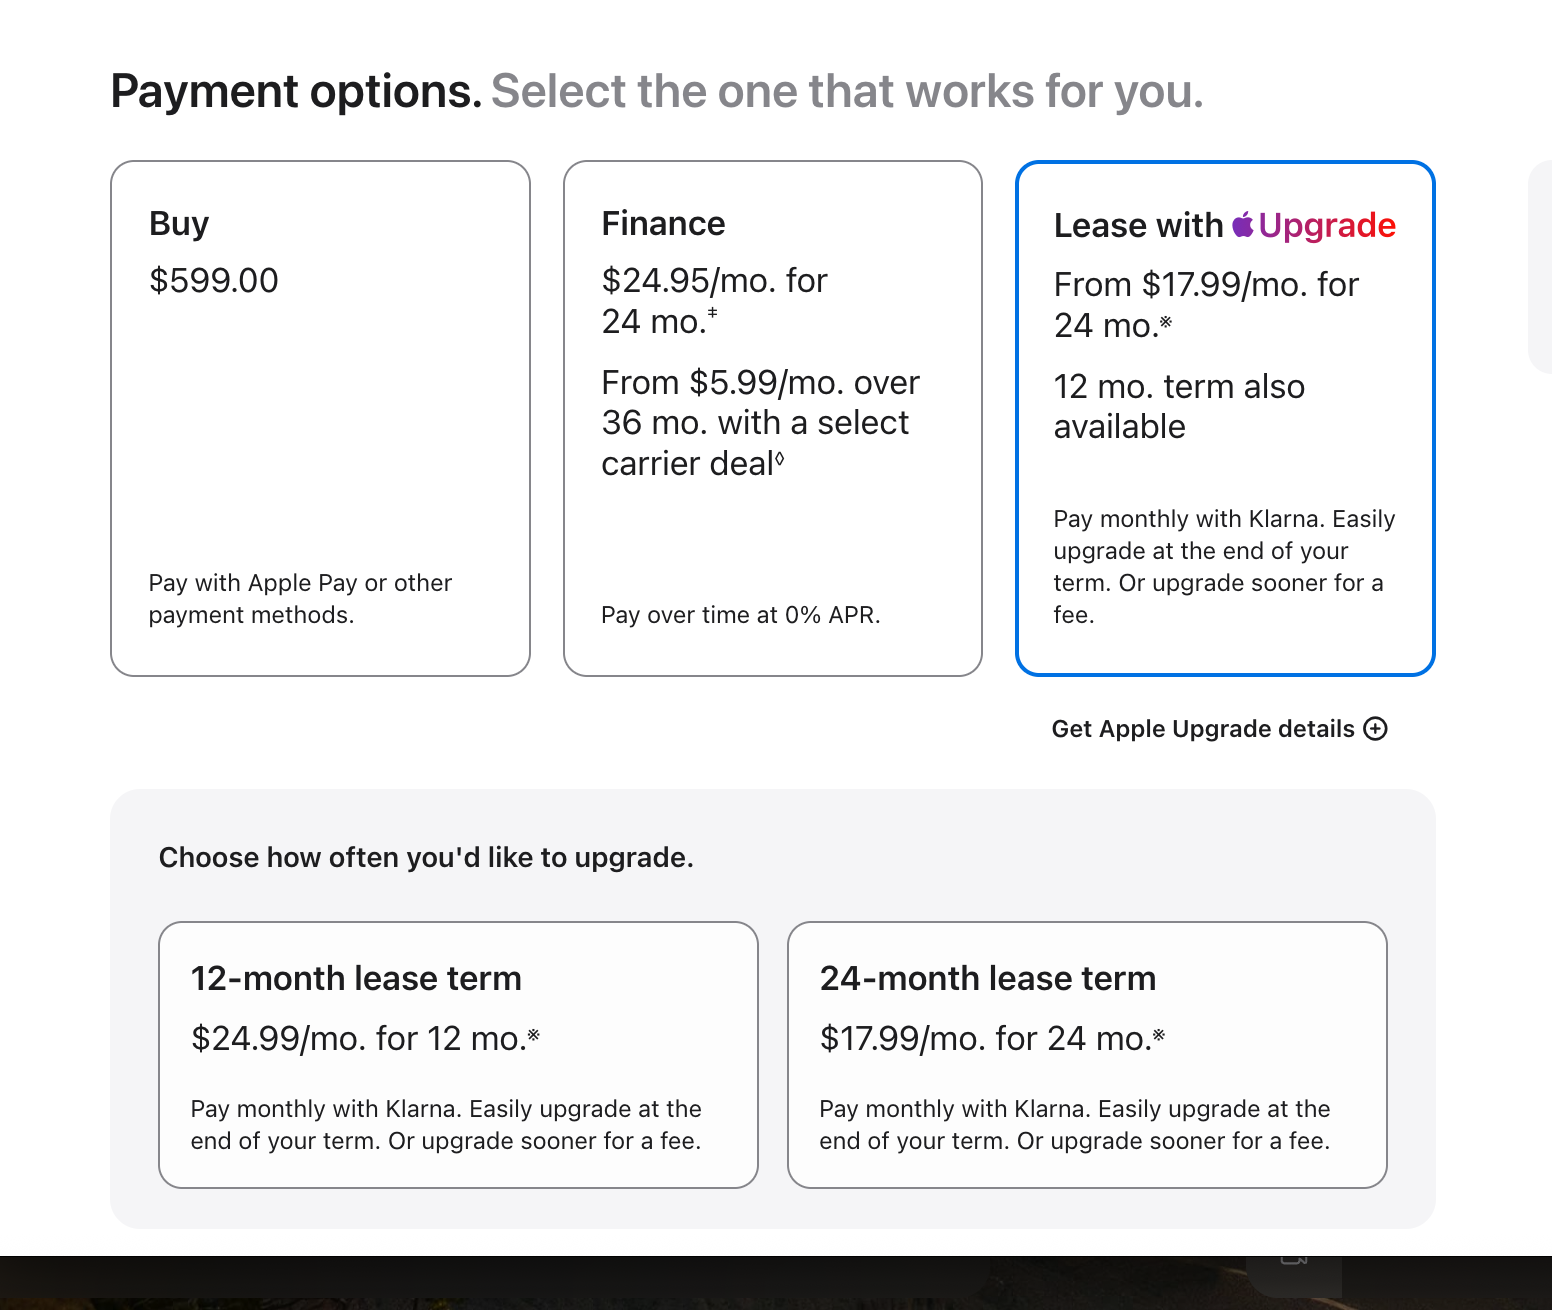Click the partially visible card at right edge

(x=1541, y=267)
